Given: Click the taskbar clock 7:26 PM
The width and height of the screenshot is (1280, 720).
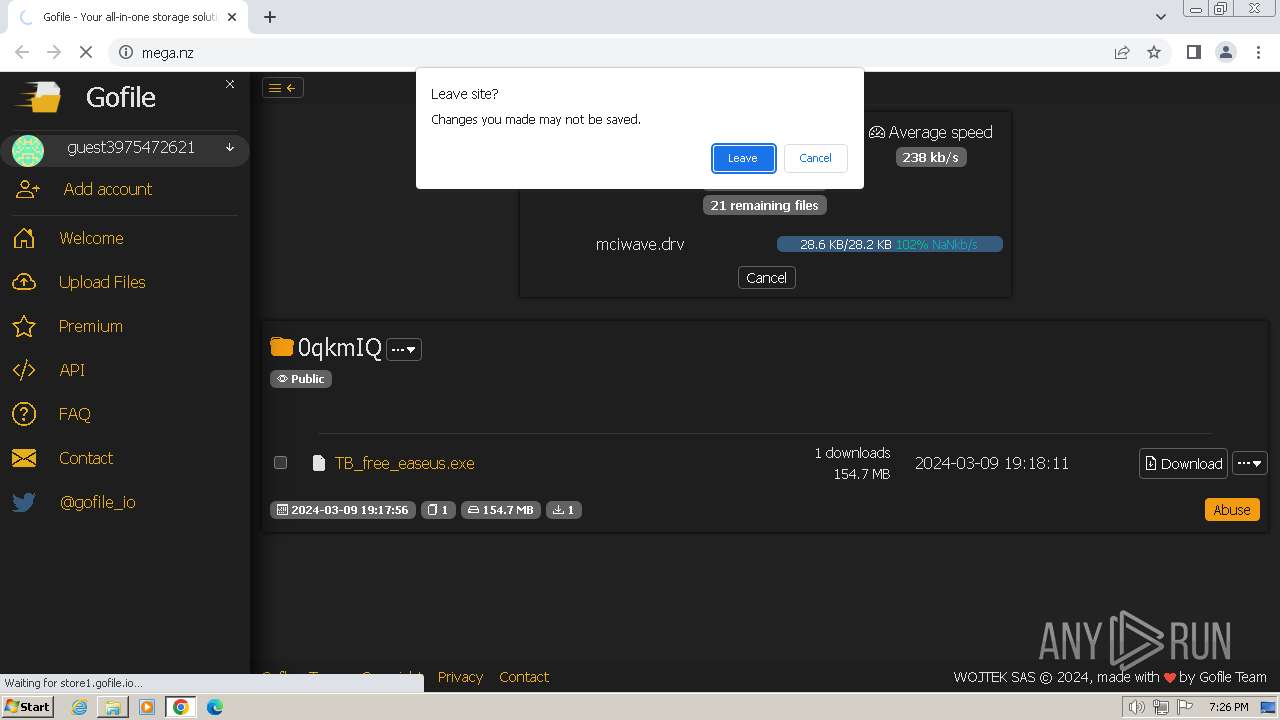Looking at the screenshot, I should tap(1228, 707).
